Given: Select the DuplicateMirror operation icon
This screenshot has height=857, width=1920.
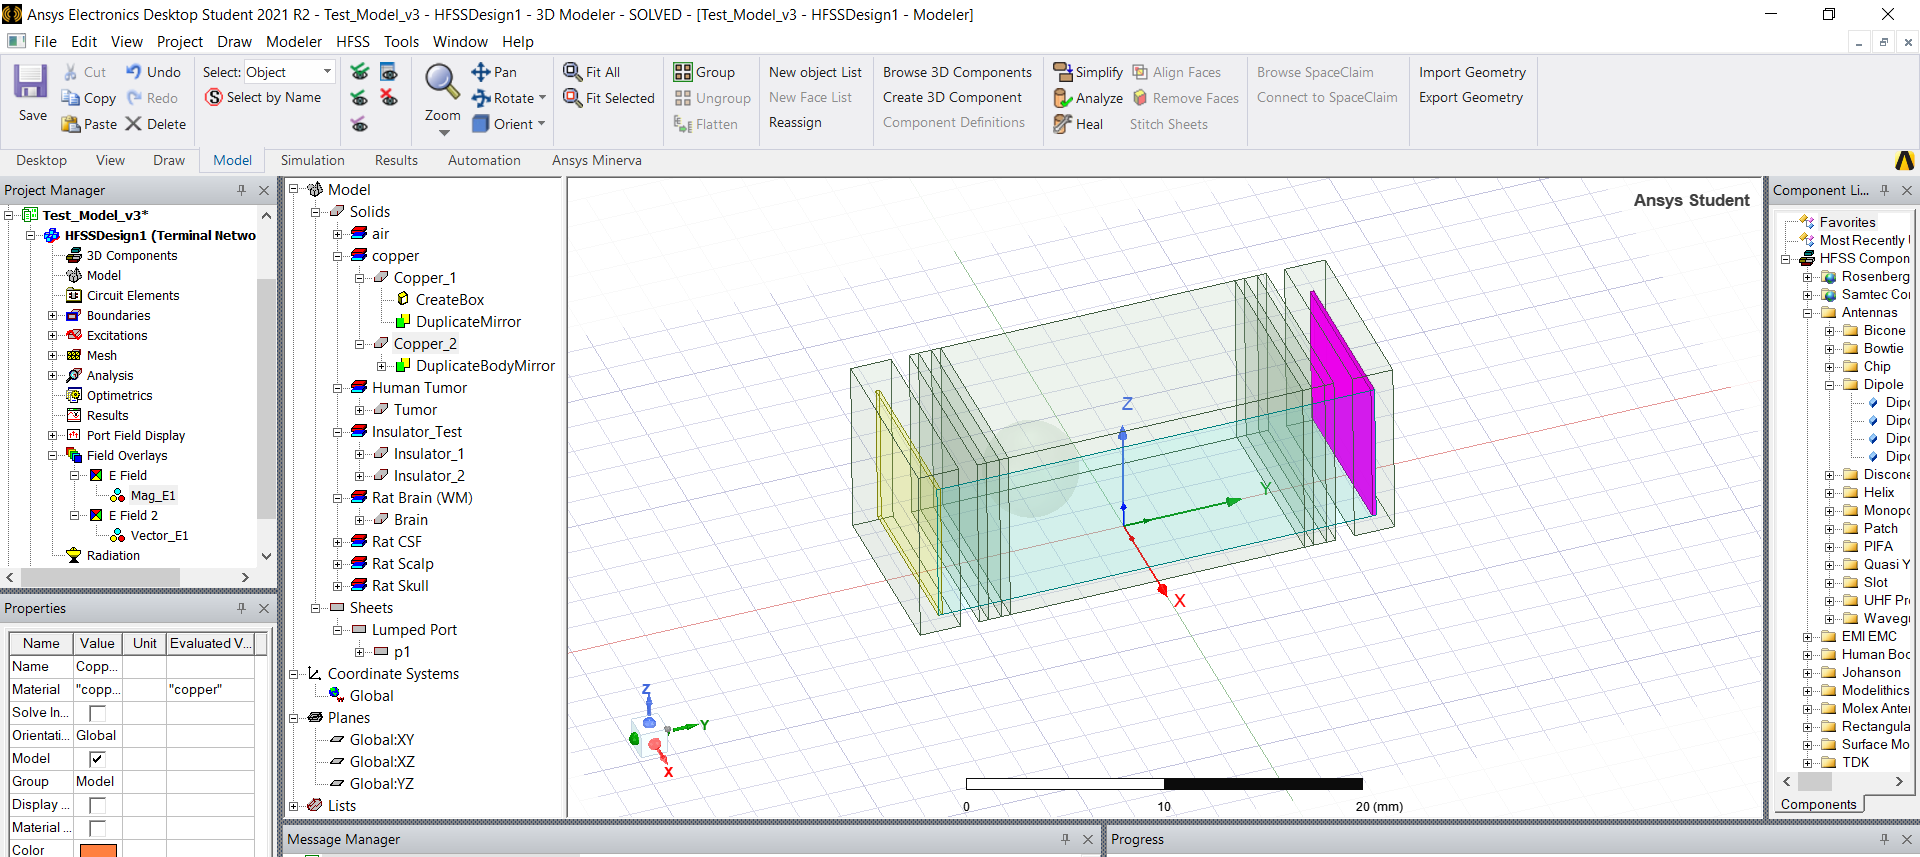Looking at the screenshot, I should [x=403, y=321].
